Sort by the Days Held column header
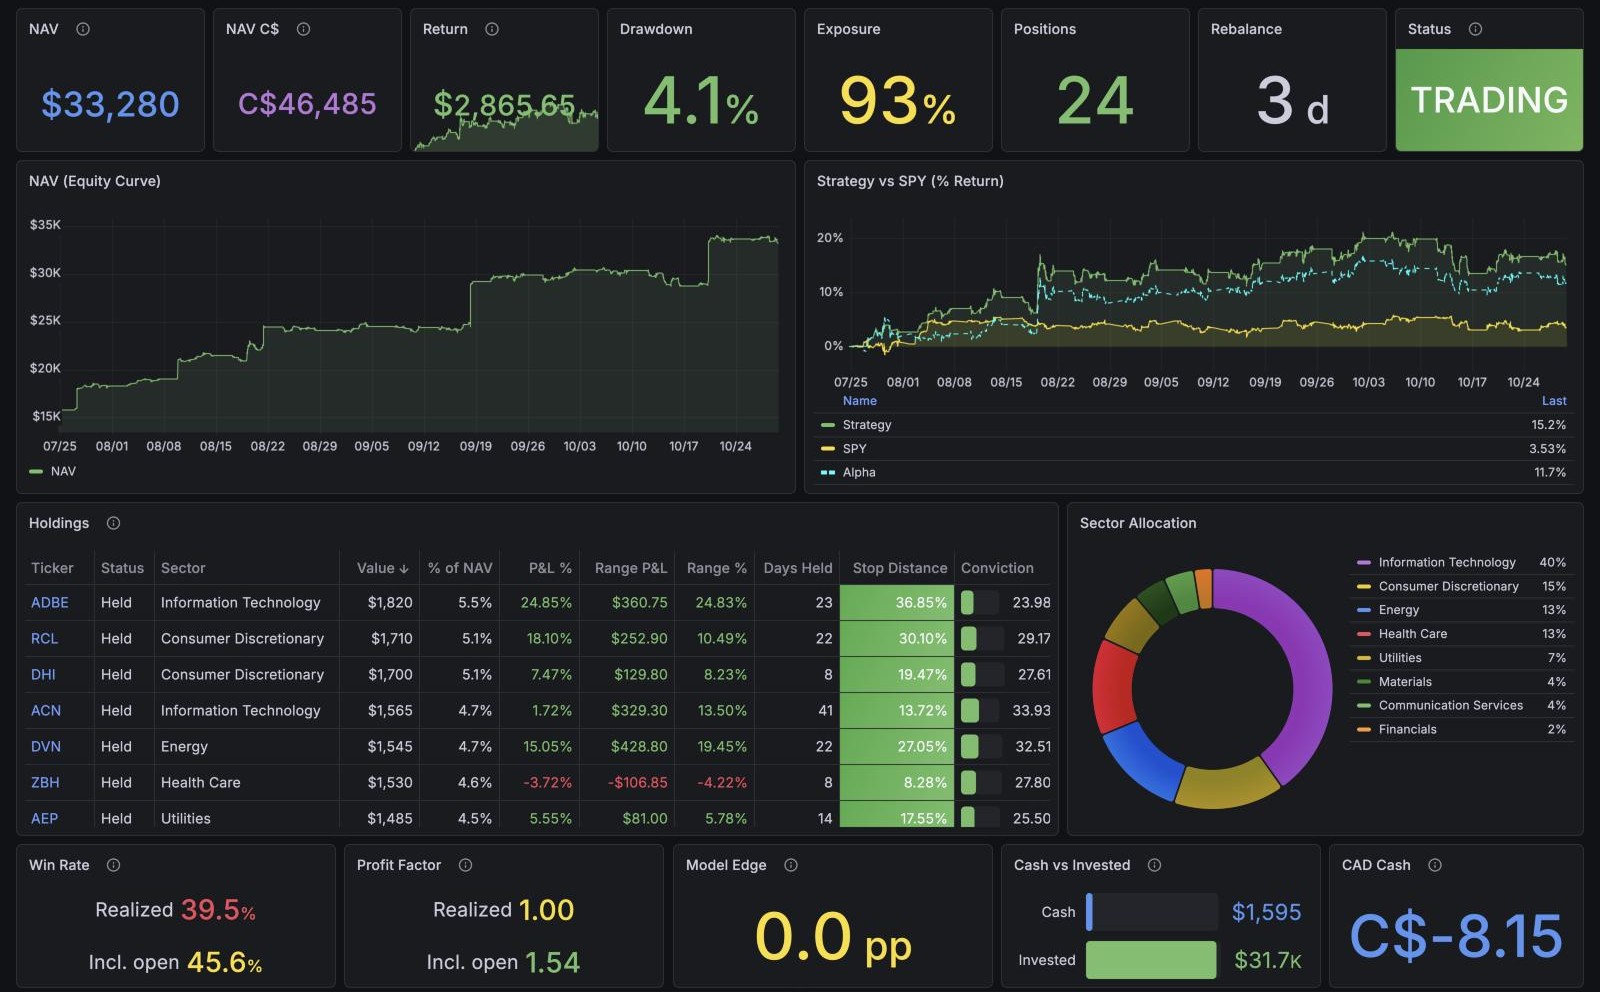Screen dimensions: 1600x992 pyautogui.click(x=797, y=568)
